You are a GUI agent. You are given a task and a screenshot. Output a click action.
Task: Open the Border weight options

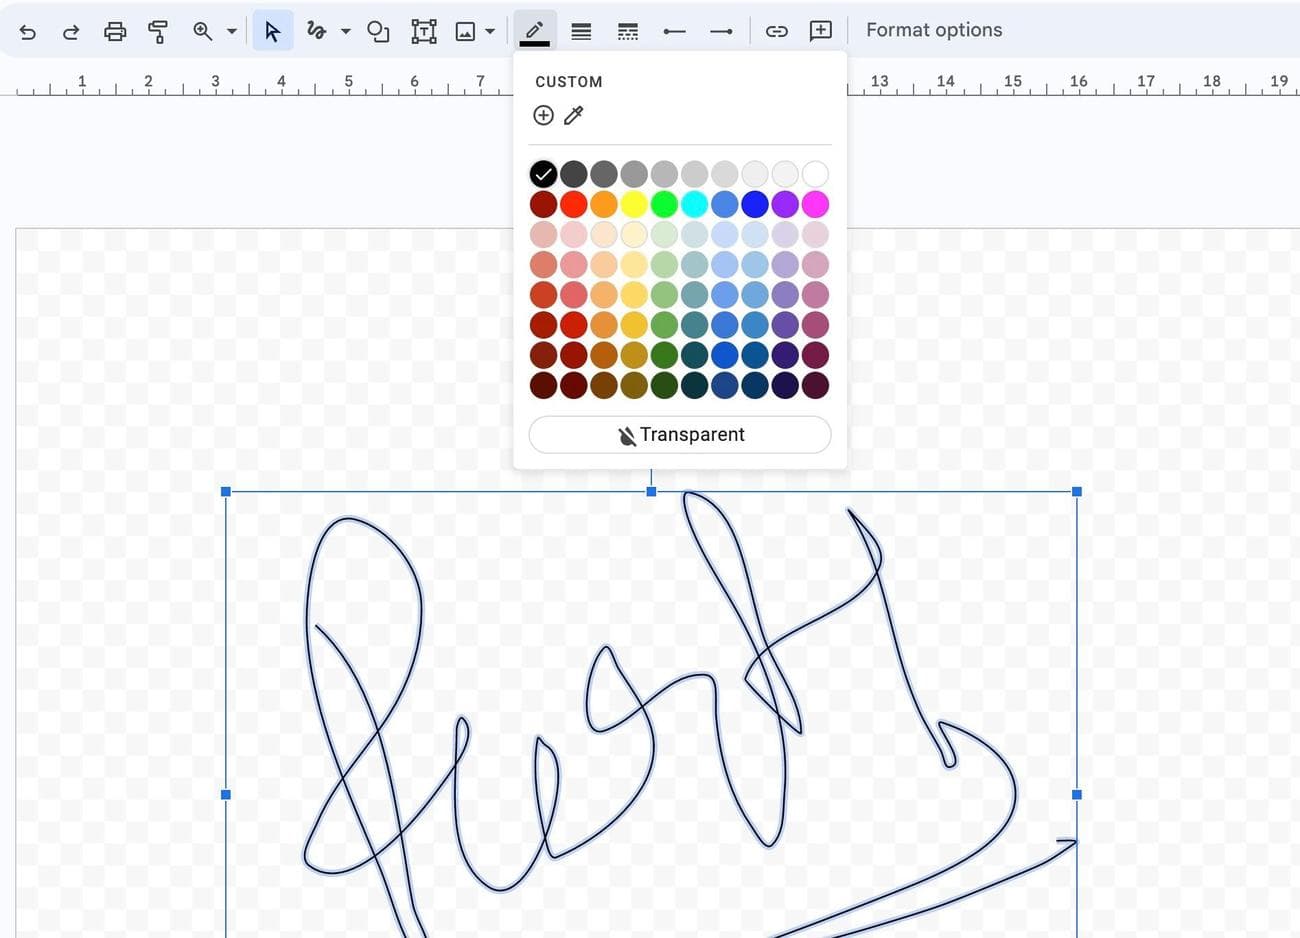click(581, 31)
